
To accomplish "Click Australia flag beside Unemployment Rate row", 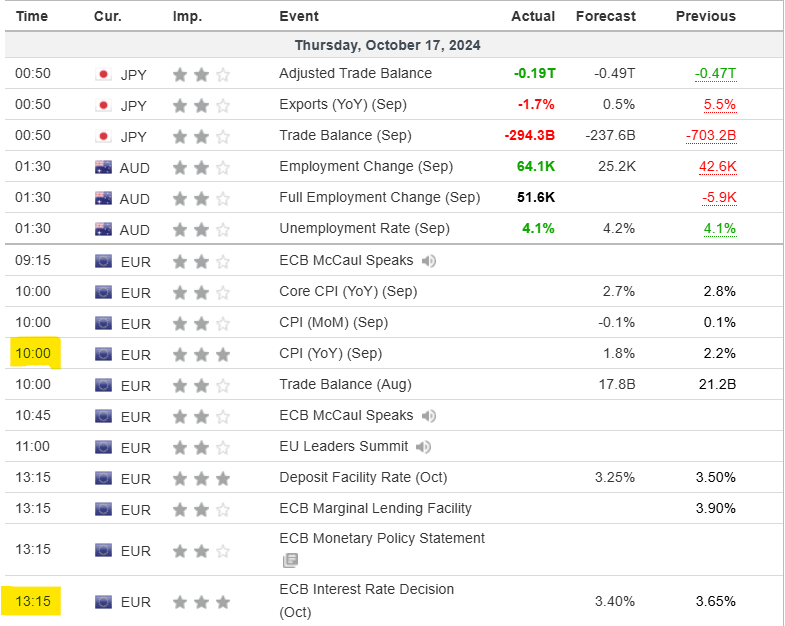I will 103,229.
